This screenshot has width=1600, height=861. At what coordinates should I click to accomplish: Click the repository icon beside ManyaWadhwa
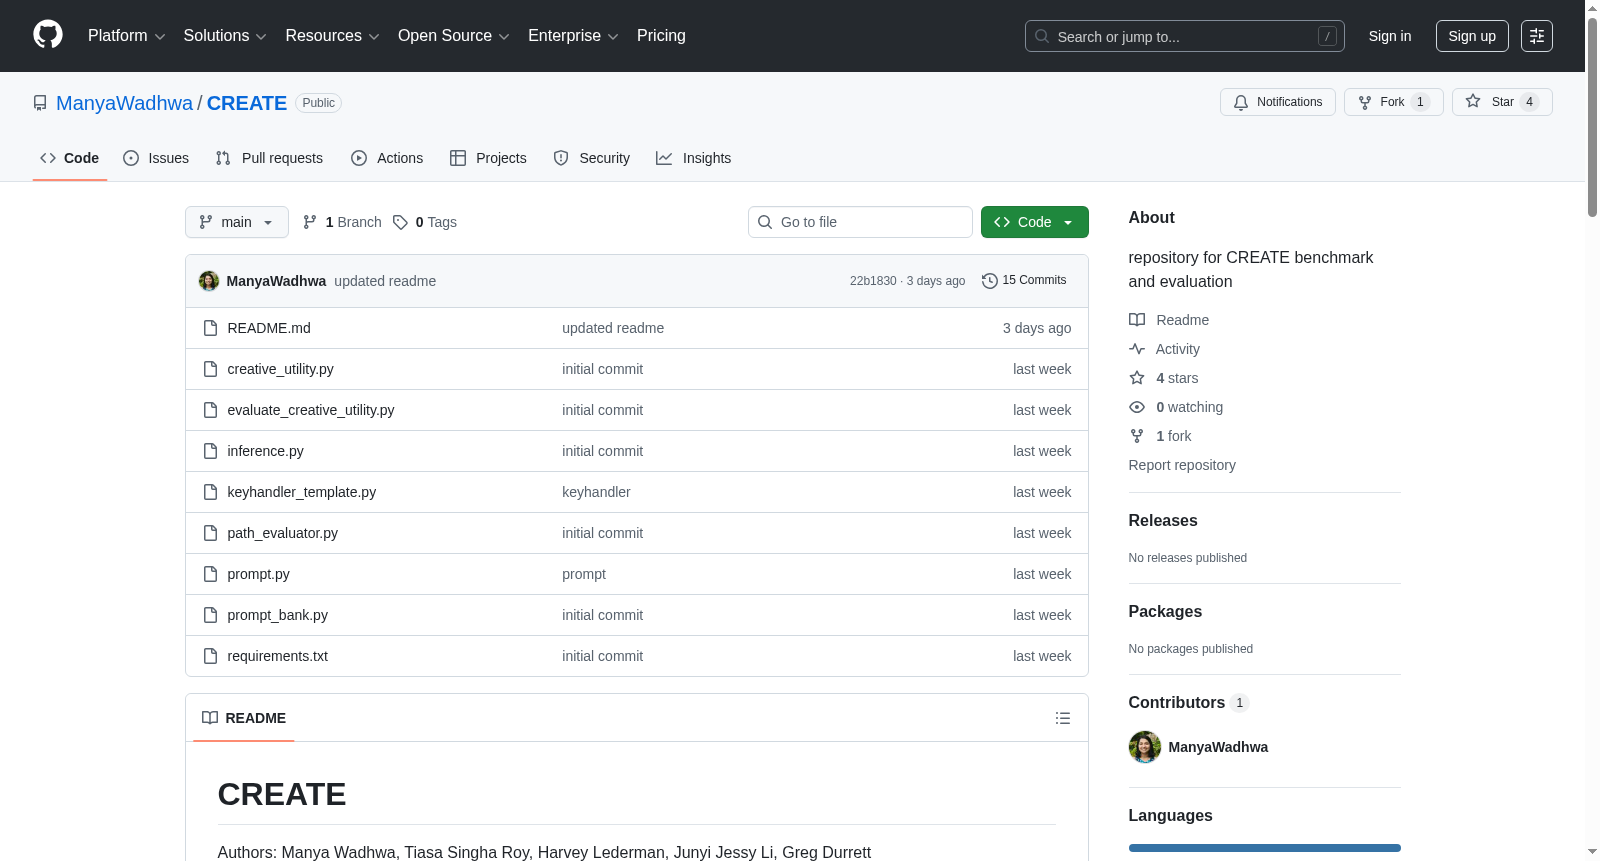coord(40,103)
